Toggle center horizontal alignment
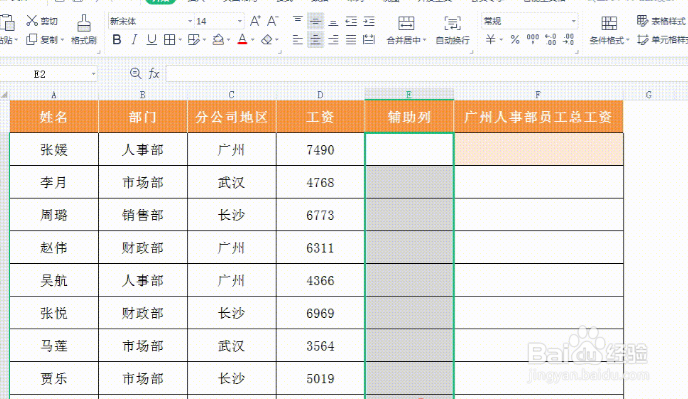The height and width of the screenshot is (399, 688). 315,40
